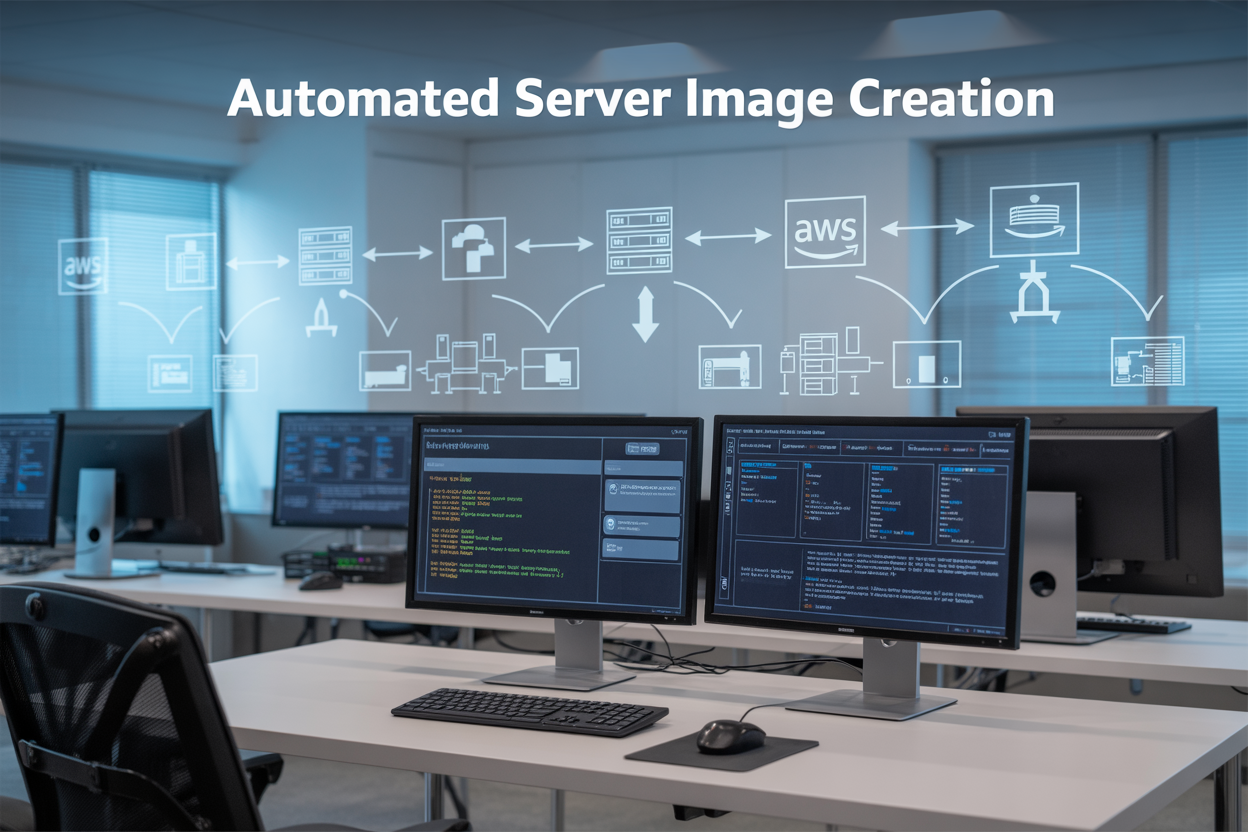The height and width of the screenshot is (832, 1248).
Task: Click the document icon at far right of diagram
Action: tap(1147, 361)
